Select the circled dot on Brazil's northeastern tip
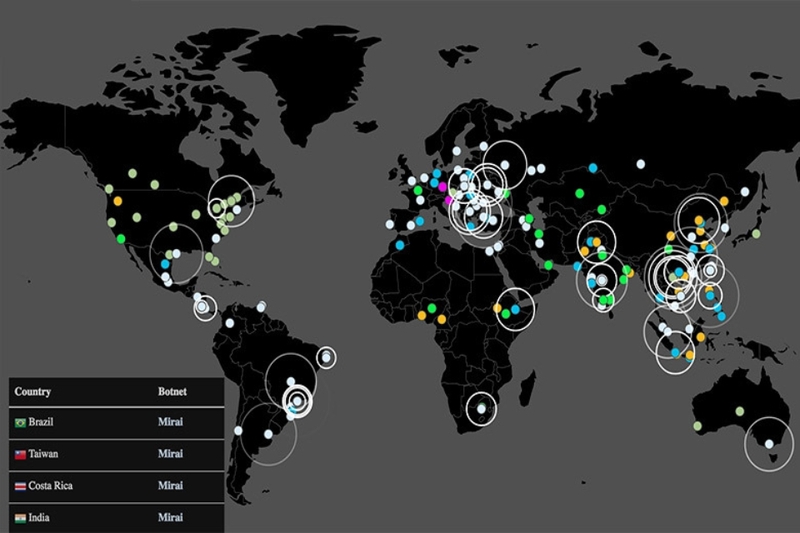800x533 pixels. click(327, 358)
